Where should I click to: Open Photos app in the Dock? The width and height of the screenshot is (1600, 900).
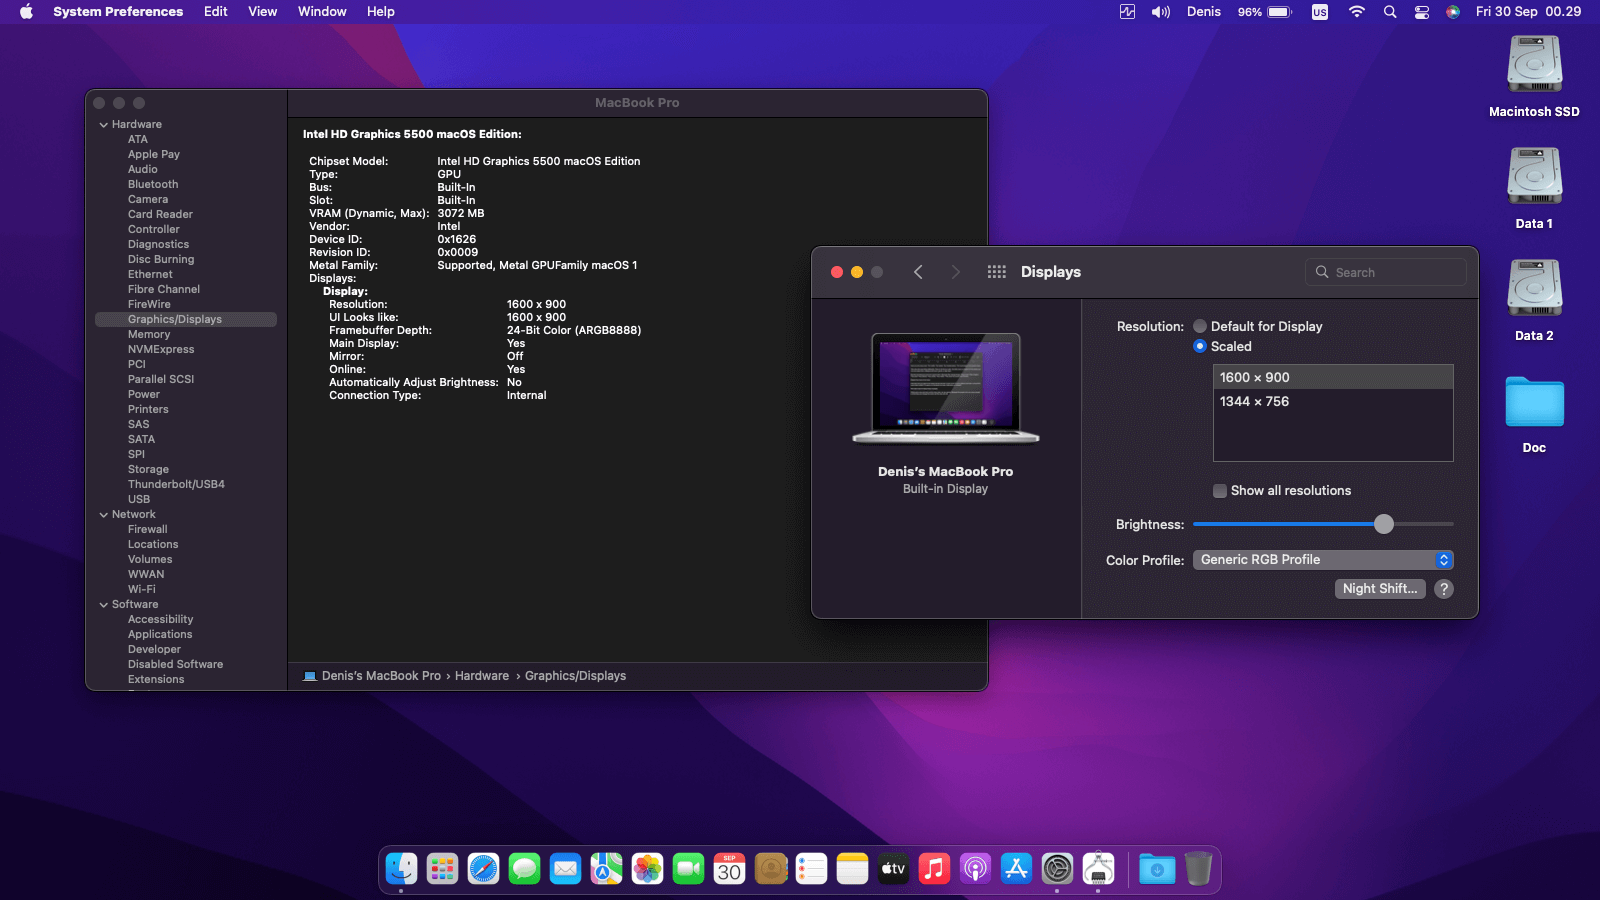pyautogui.click(x=648, y=869)
